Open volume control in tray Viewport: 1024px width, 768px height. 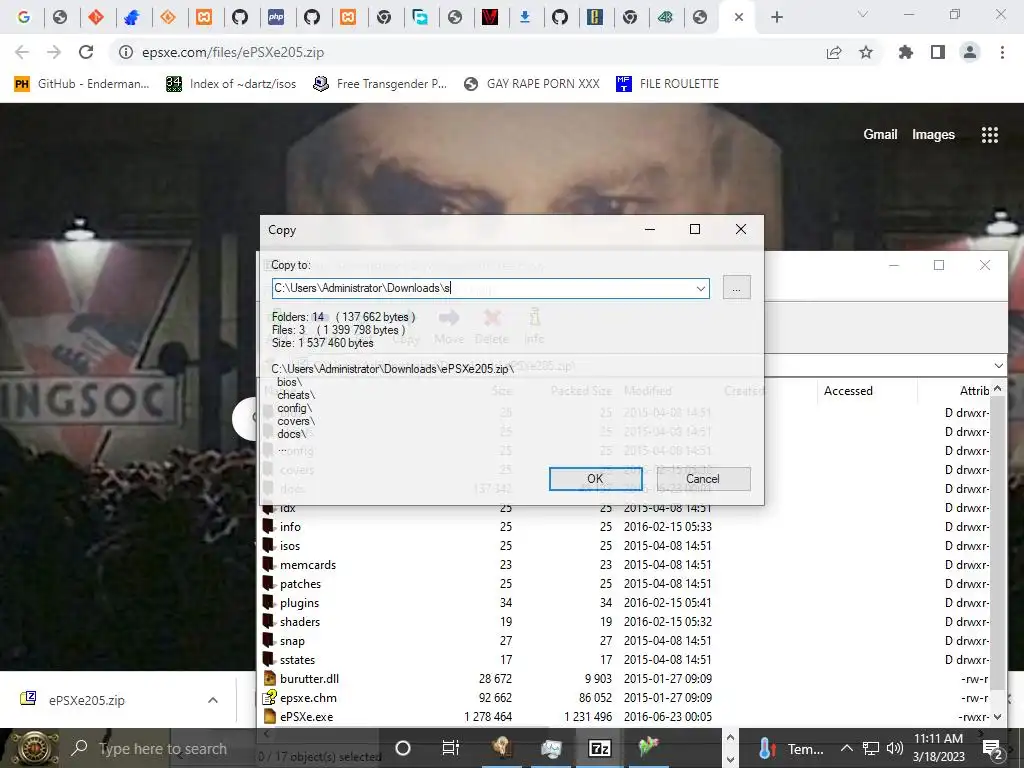(895, 748)
